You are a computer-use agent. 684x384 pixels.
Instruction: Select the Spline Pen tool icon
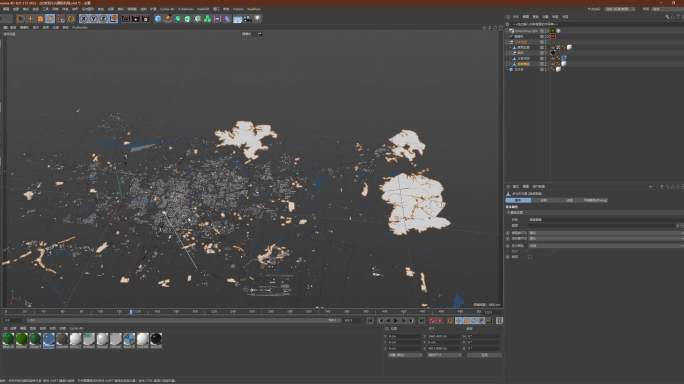[x=168, y=19]
